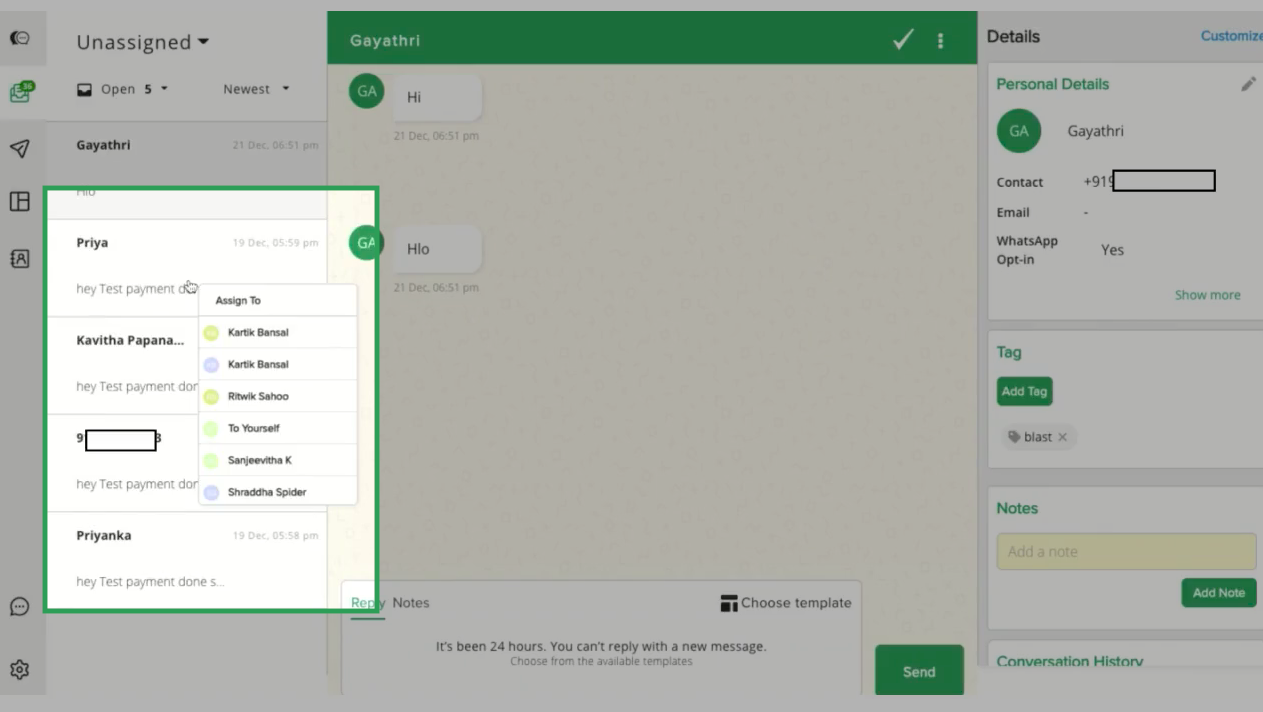Open the broadcast paper plane icon
Viewport: 1263px width, 712px height.
pos(20,149)
